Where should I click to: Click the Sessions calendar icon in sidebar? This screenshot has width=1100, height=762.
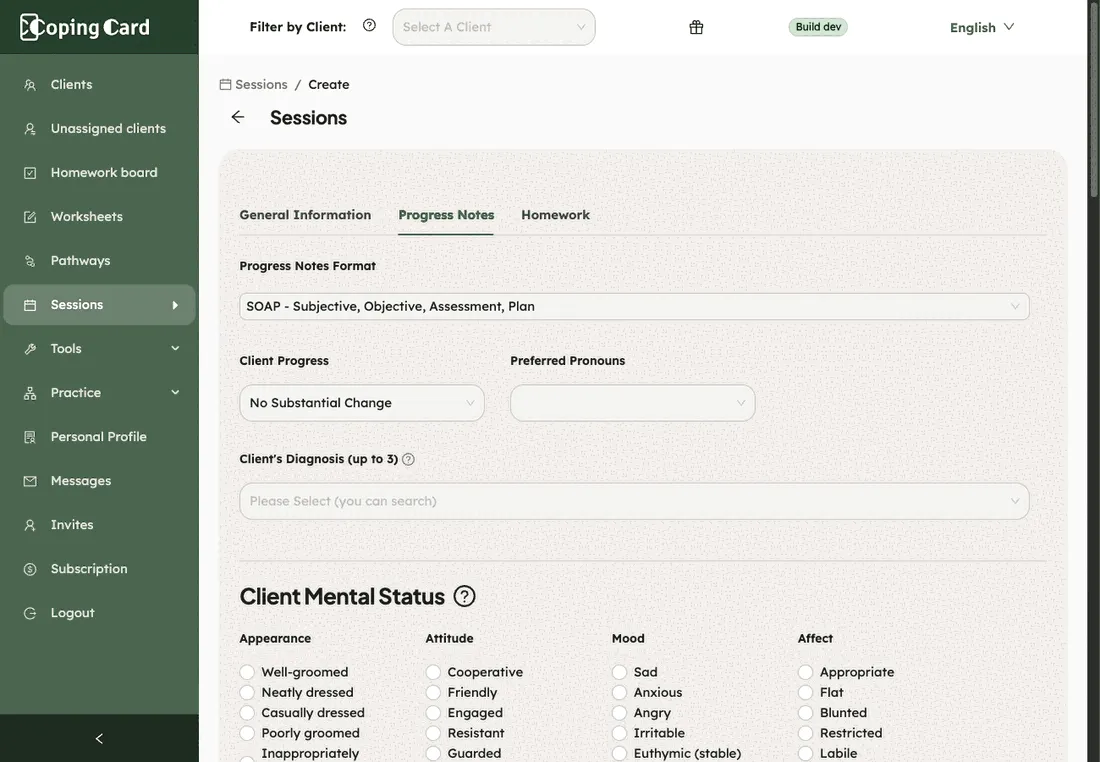pyautogui.click(x=29, y=305)
